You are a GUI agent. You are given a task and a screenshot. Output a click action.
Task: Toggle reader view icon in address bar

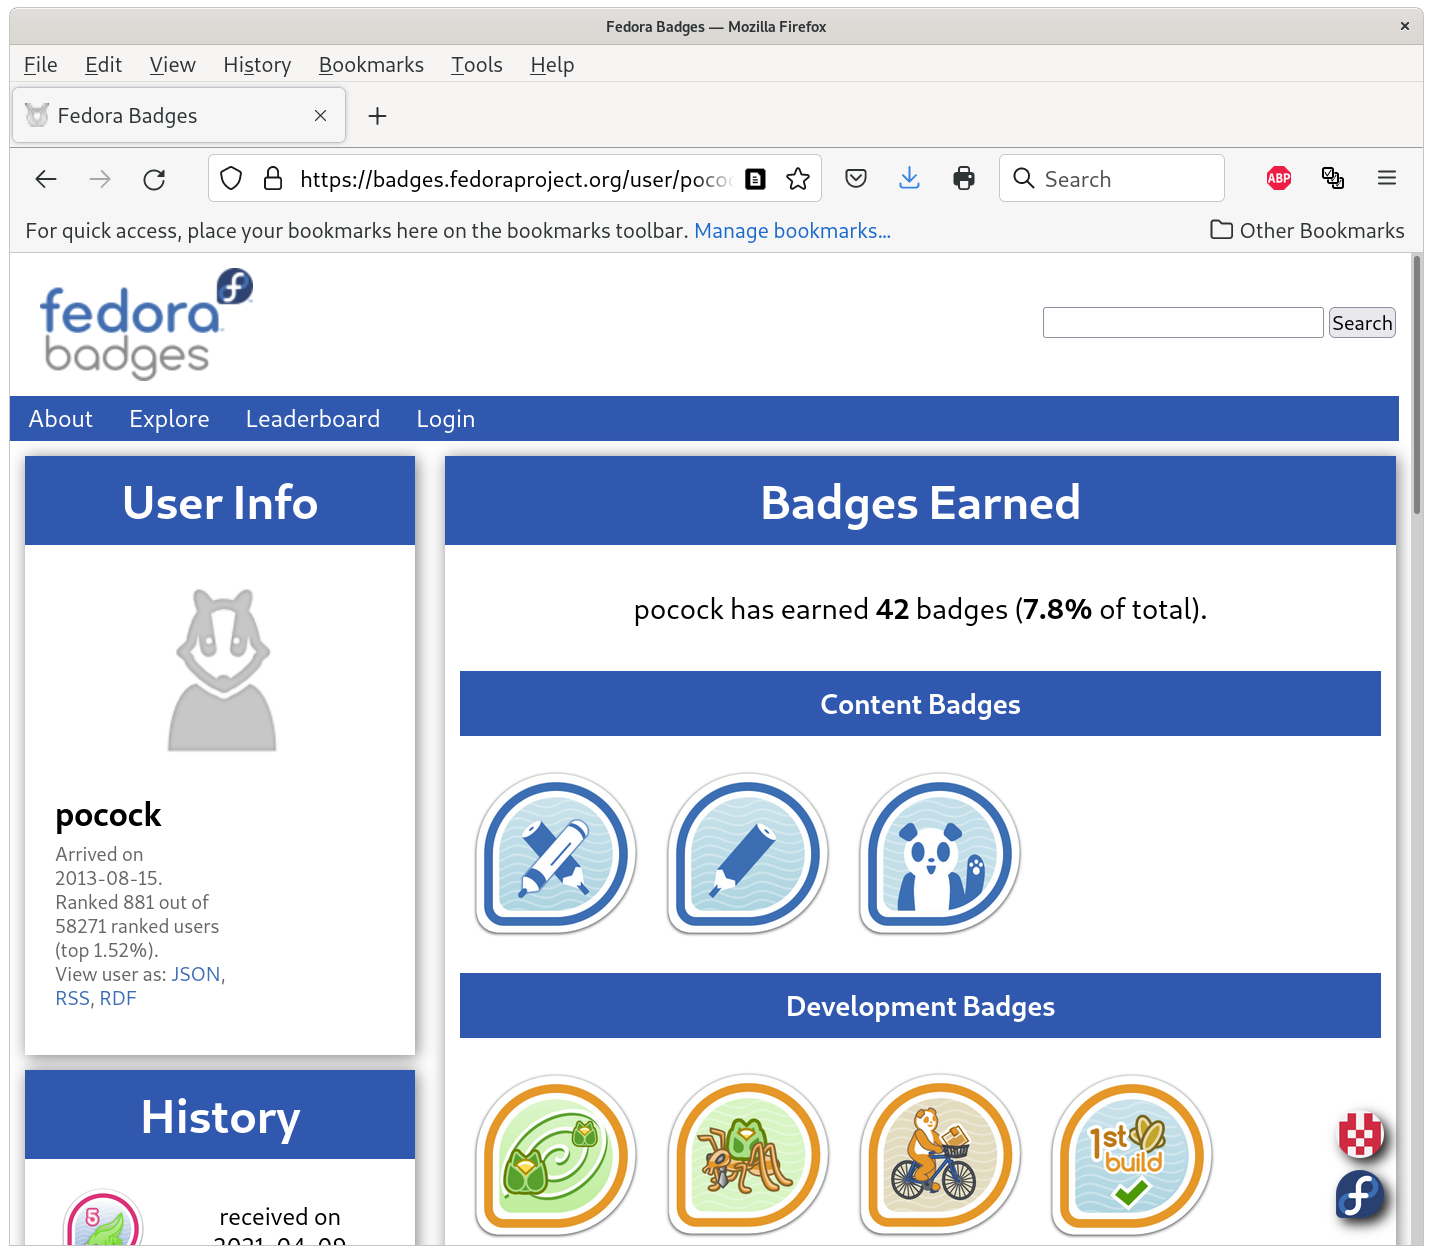756,179
